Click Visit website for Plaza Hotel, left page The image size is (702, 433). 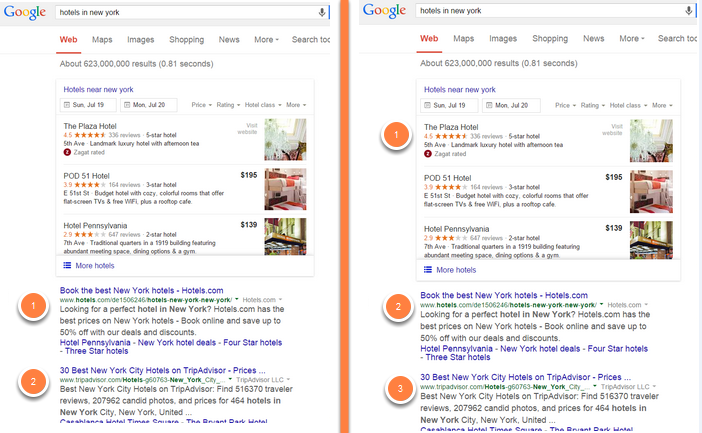point(248,129)
